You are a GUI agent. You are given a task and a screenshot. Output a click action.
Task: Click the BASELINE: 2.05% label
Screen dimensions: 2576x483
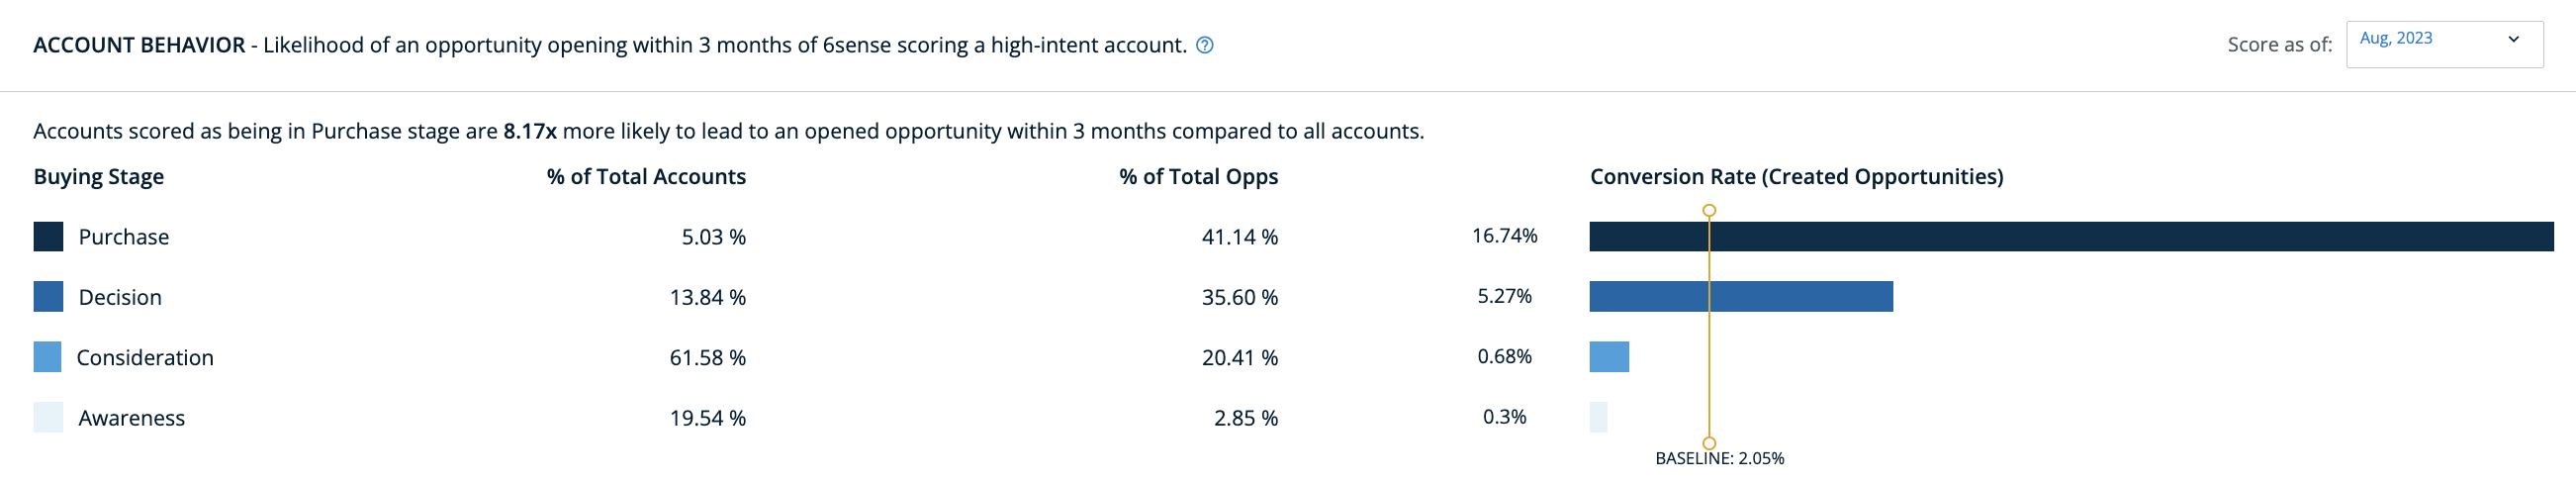point(1719,459)
